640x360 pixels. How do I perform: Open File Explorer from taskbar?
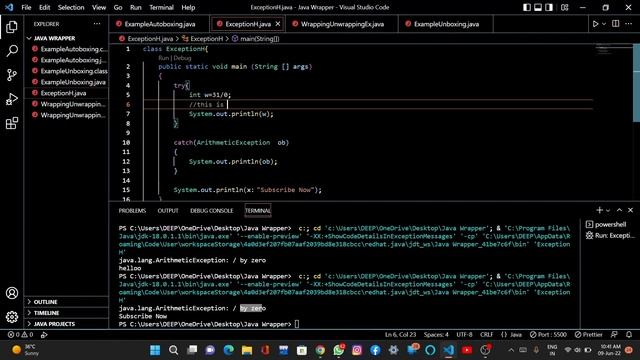coord(247,350)
